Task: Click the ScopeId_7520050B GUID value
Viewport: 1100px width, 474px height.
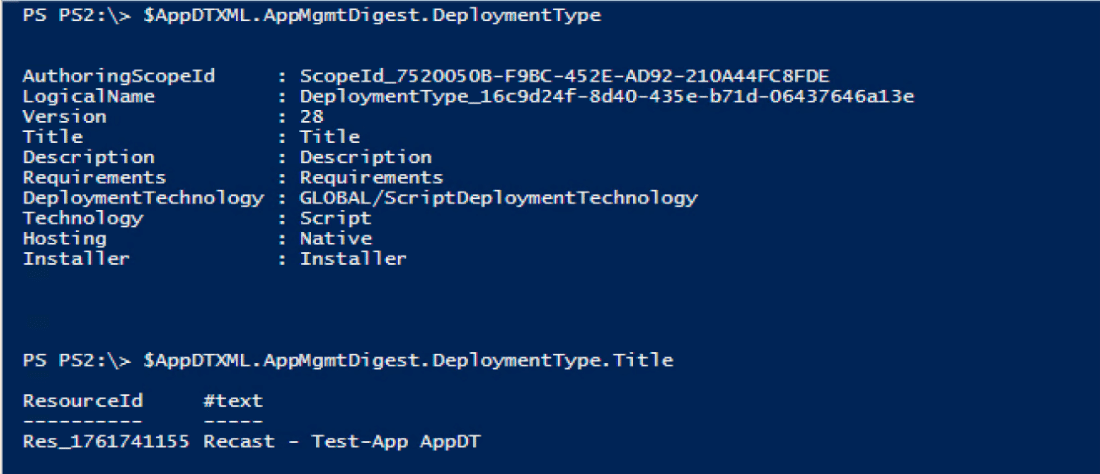Action: [565, 76]
